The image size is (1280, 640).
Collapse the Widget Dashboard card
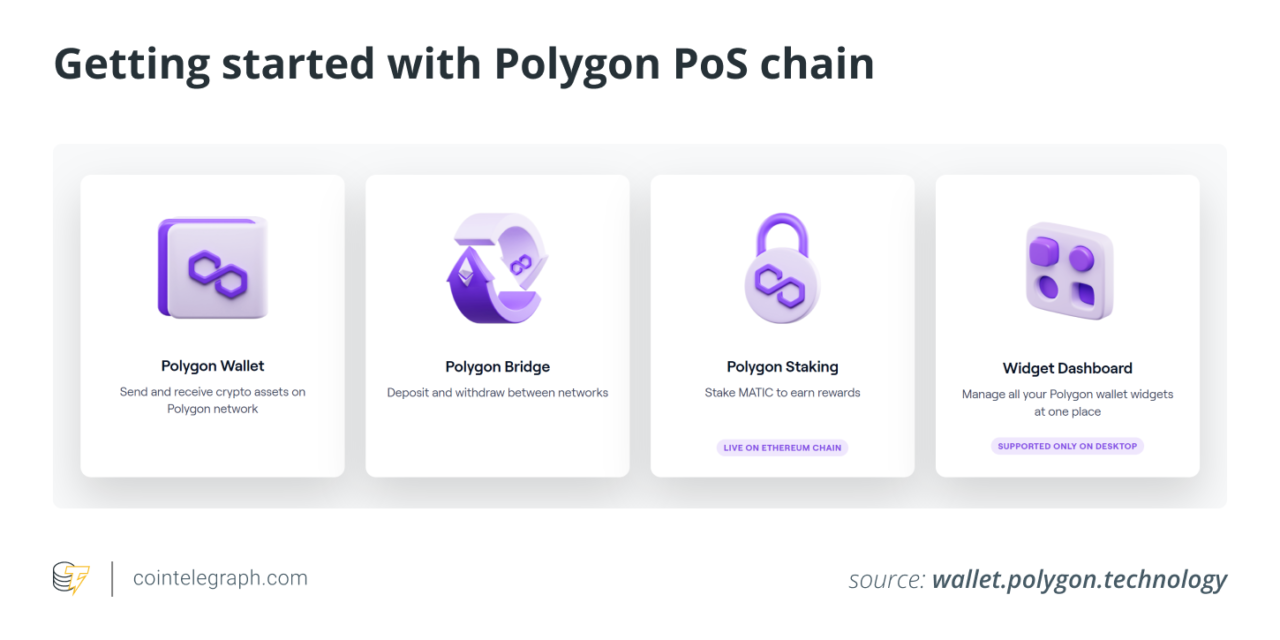pos(1066,325)
